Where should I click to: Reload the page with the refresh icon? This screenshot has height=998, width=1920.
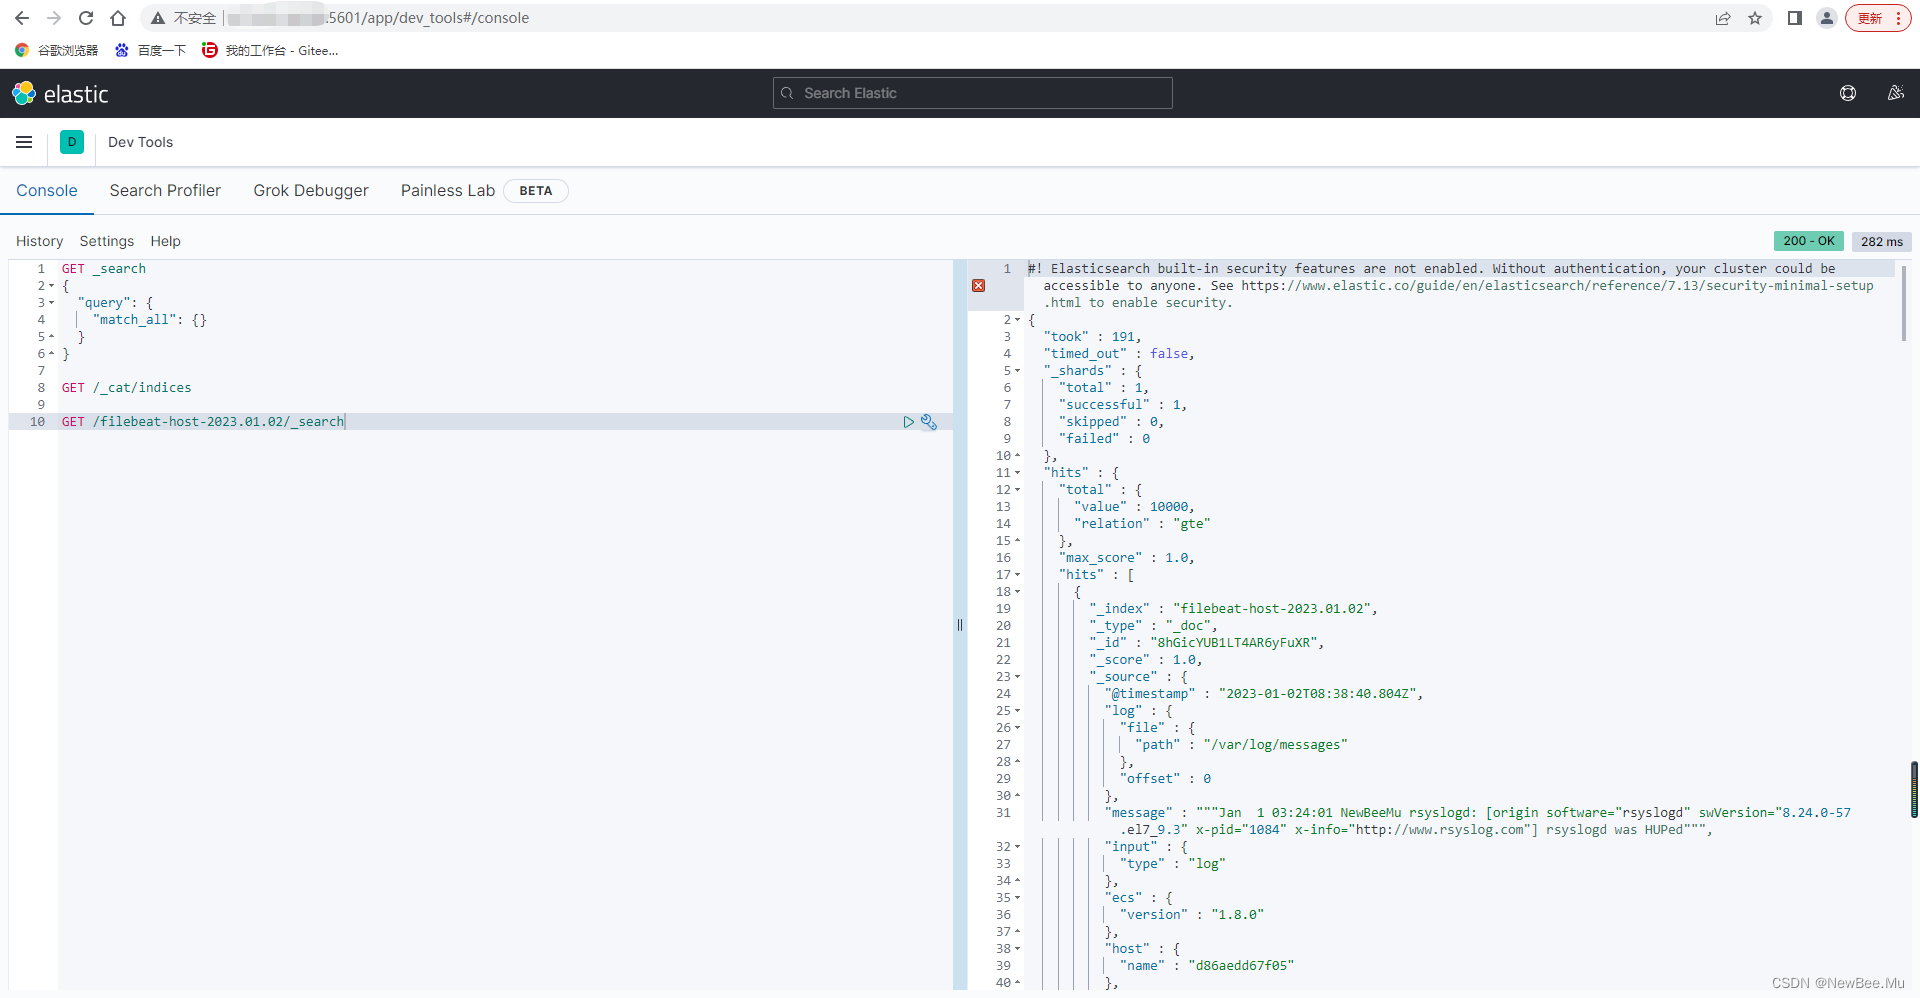[x=86, y=18]
